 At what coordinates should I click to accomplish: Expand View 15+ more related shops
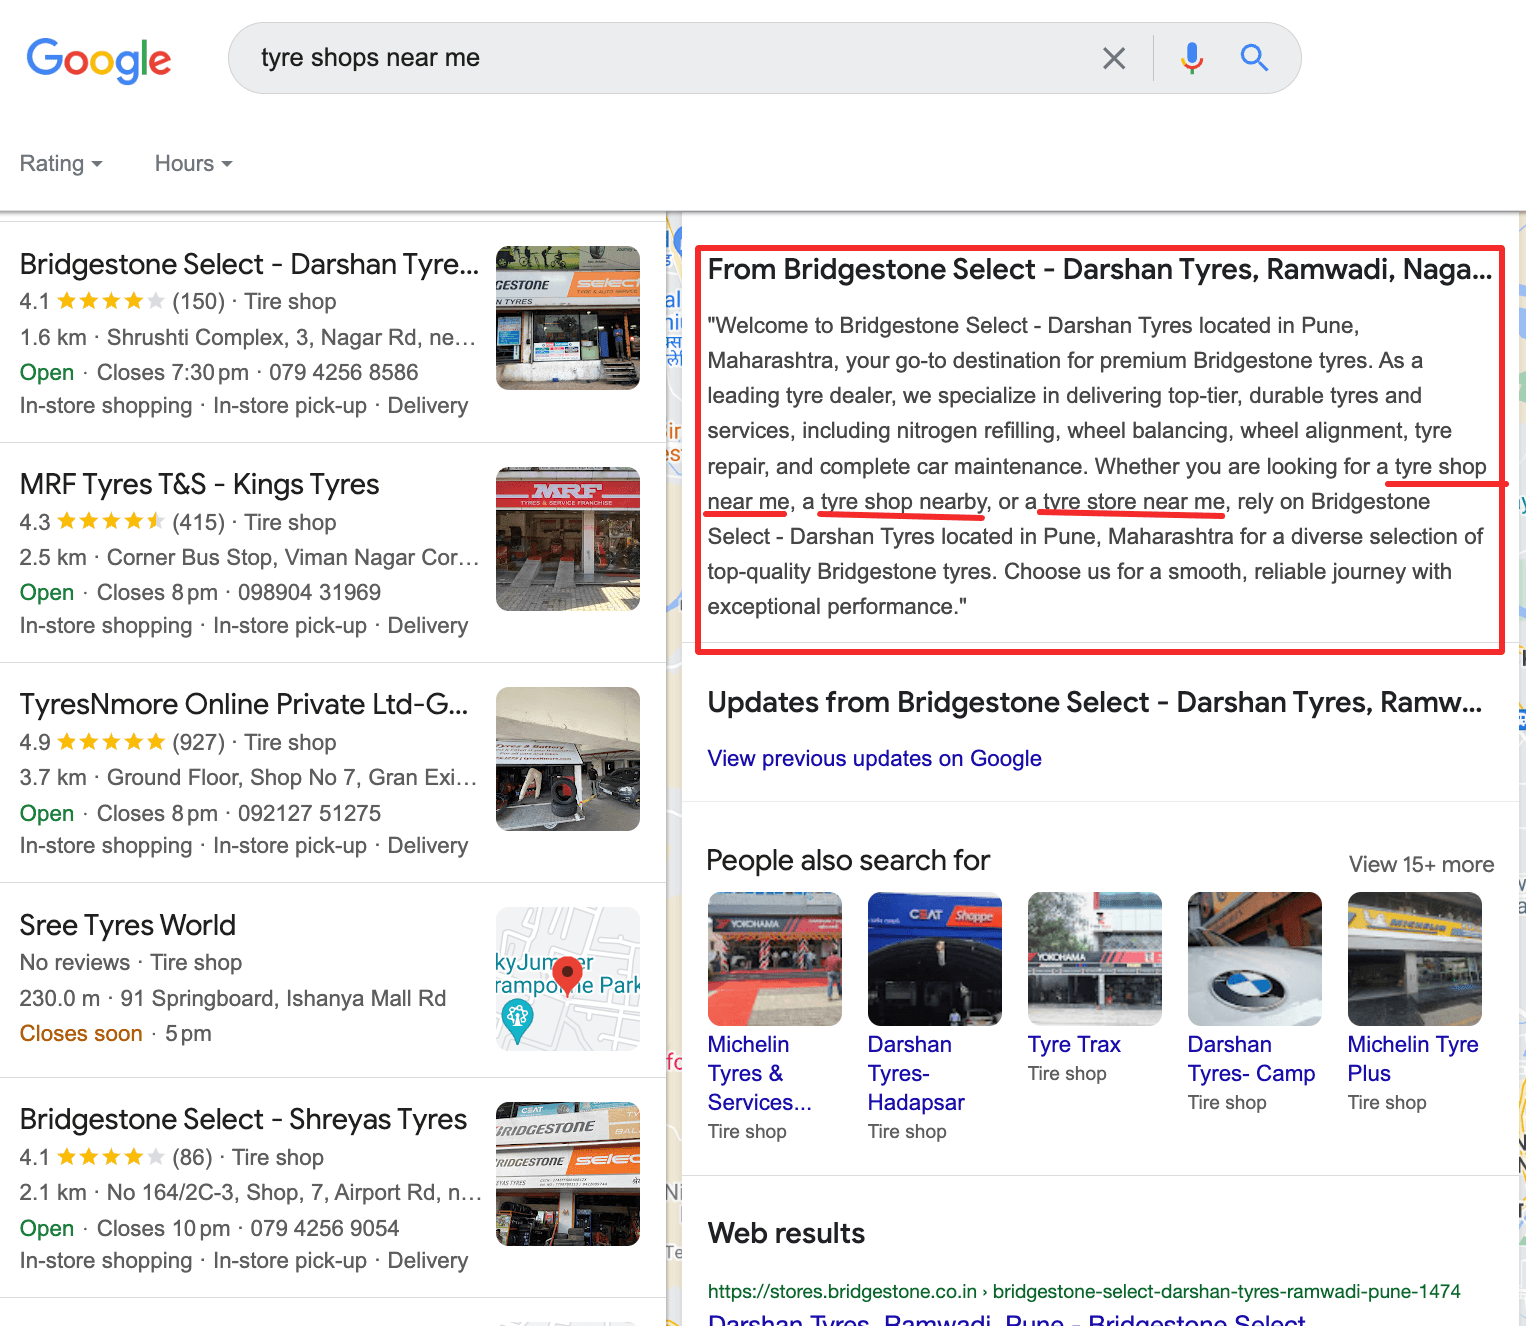point(1420,864)
